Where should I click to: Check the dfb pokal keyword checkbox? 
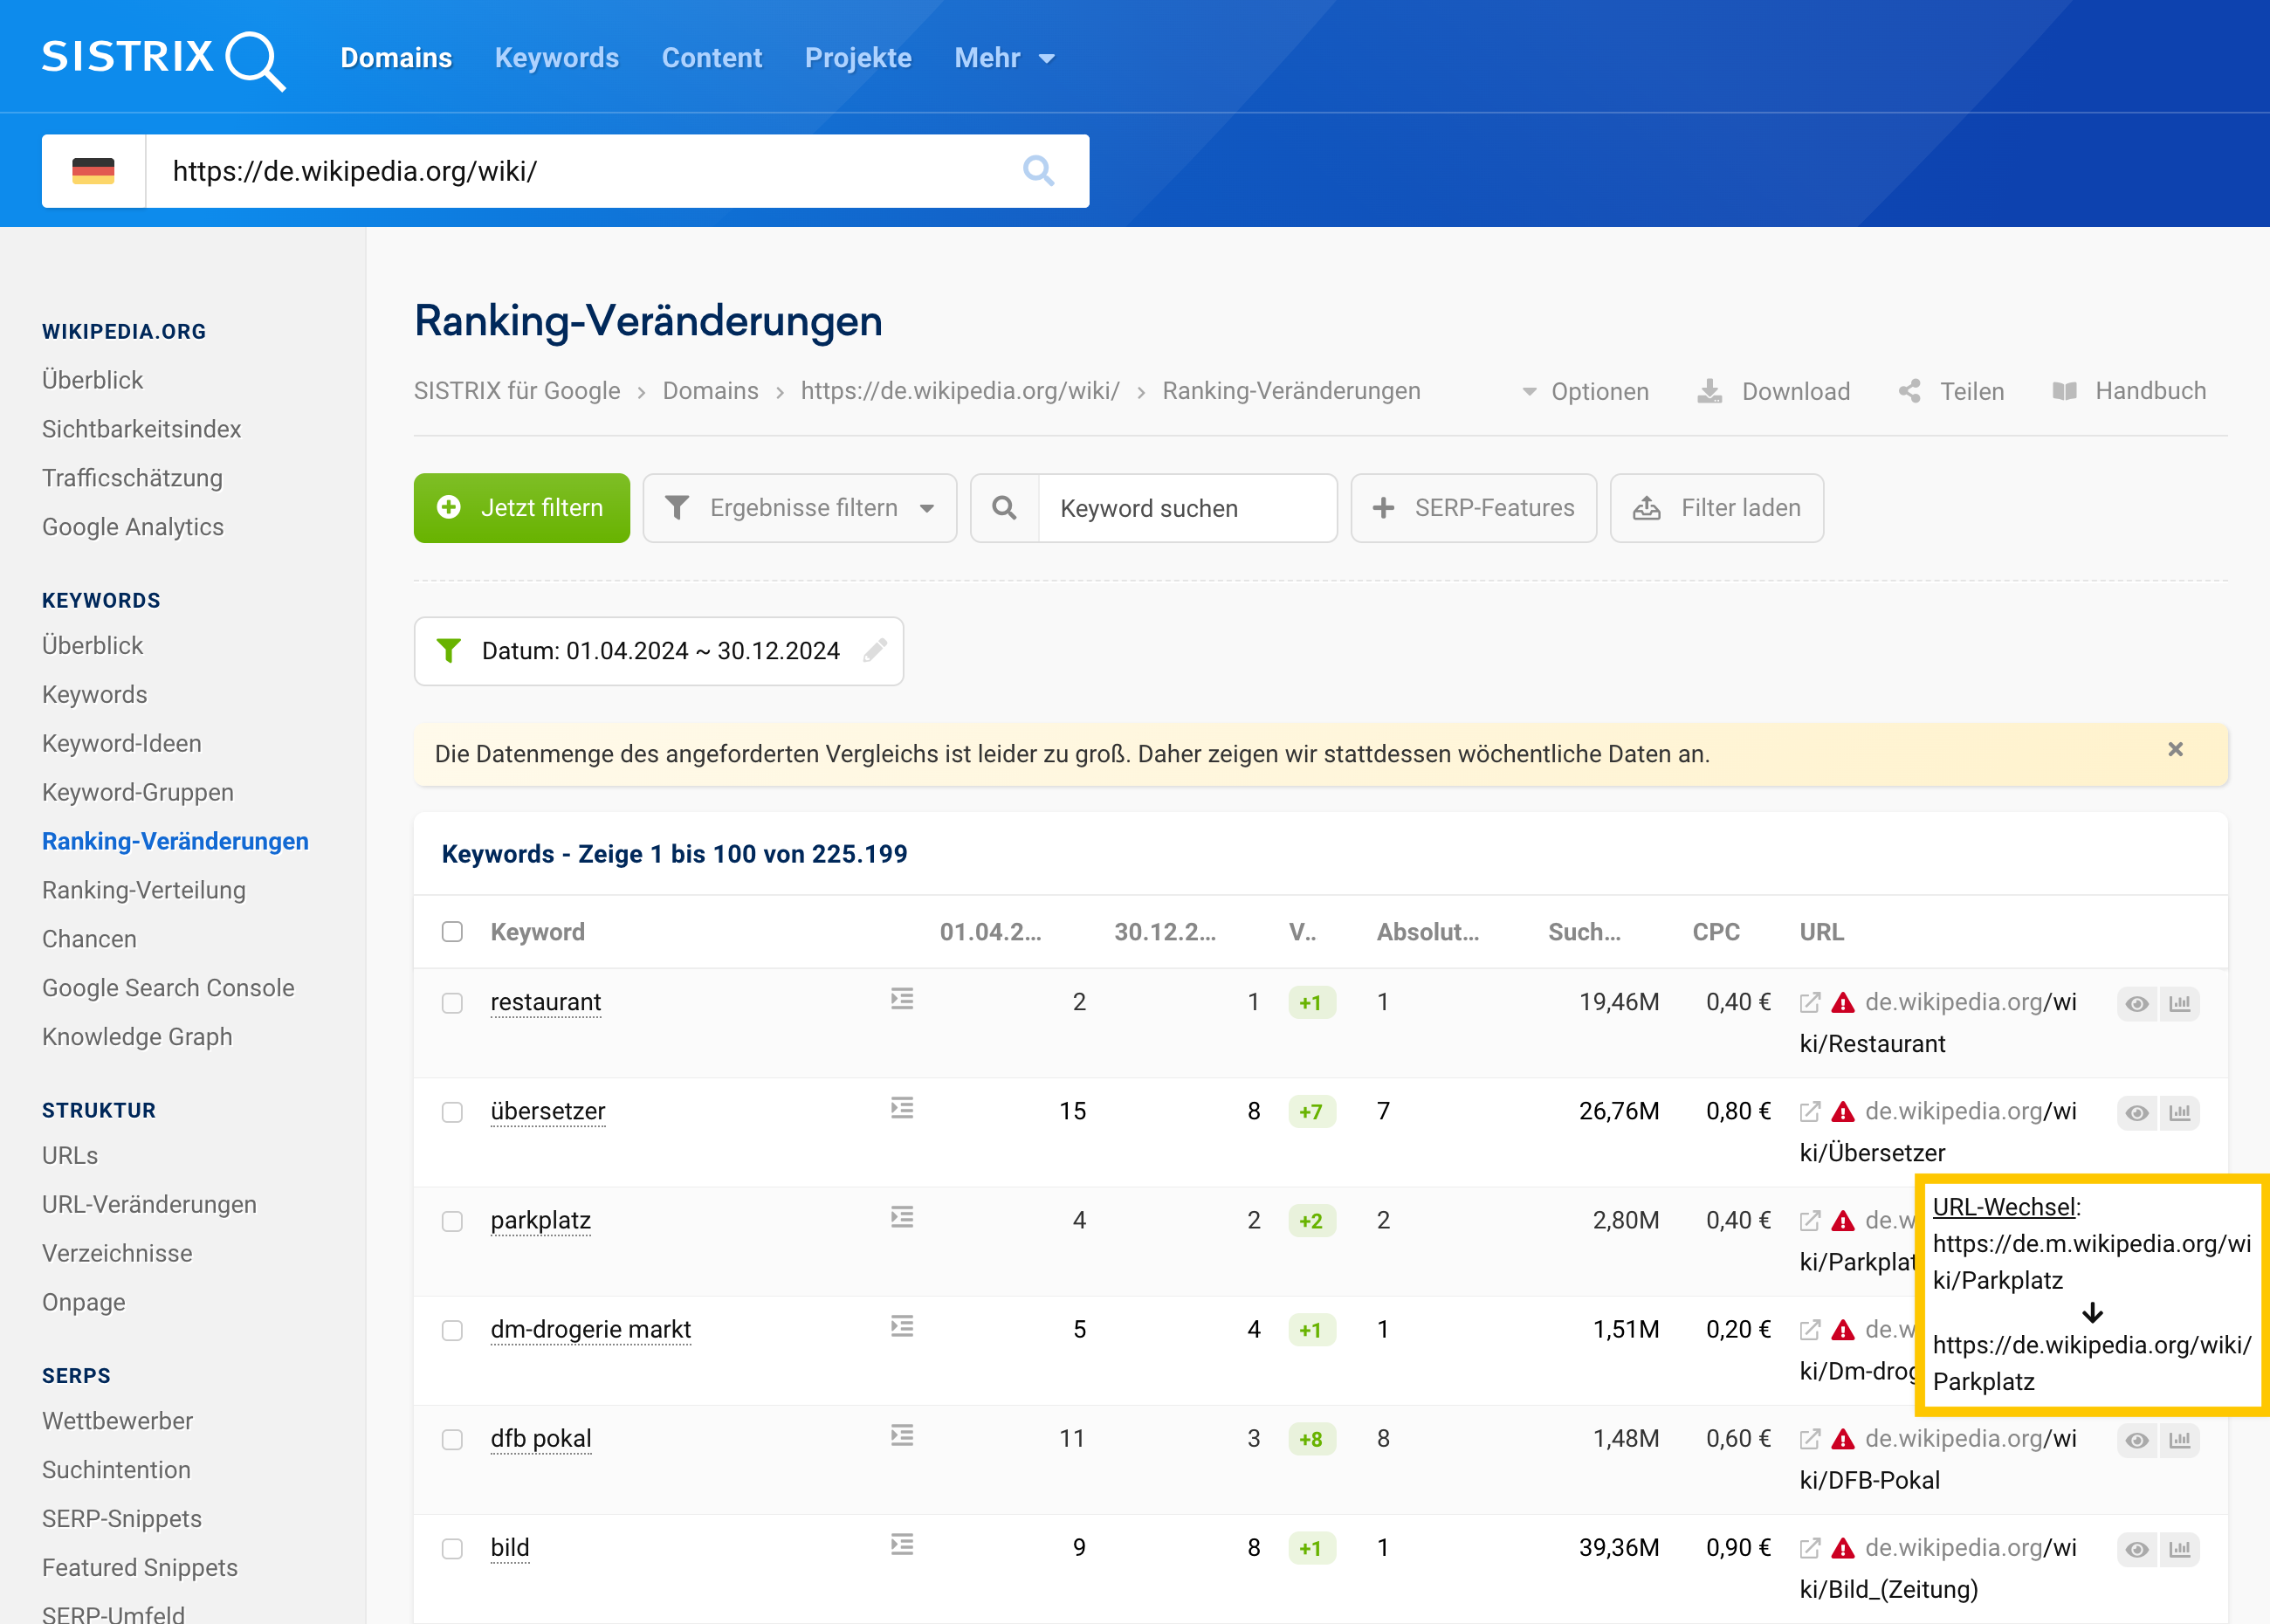click(x=452, y=1438)
